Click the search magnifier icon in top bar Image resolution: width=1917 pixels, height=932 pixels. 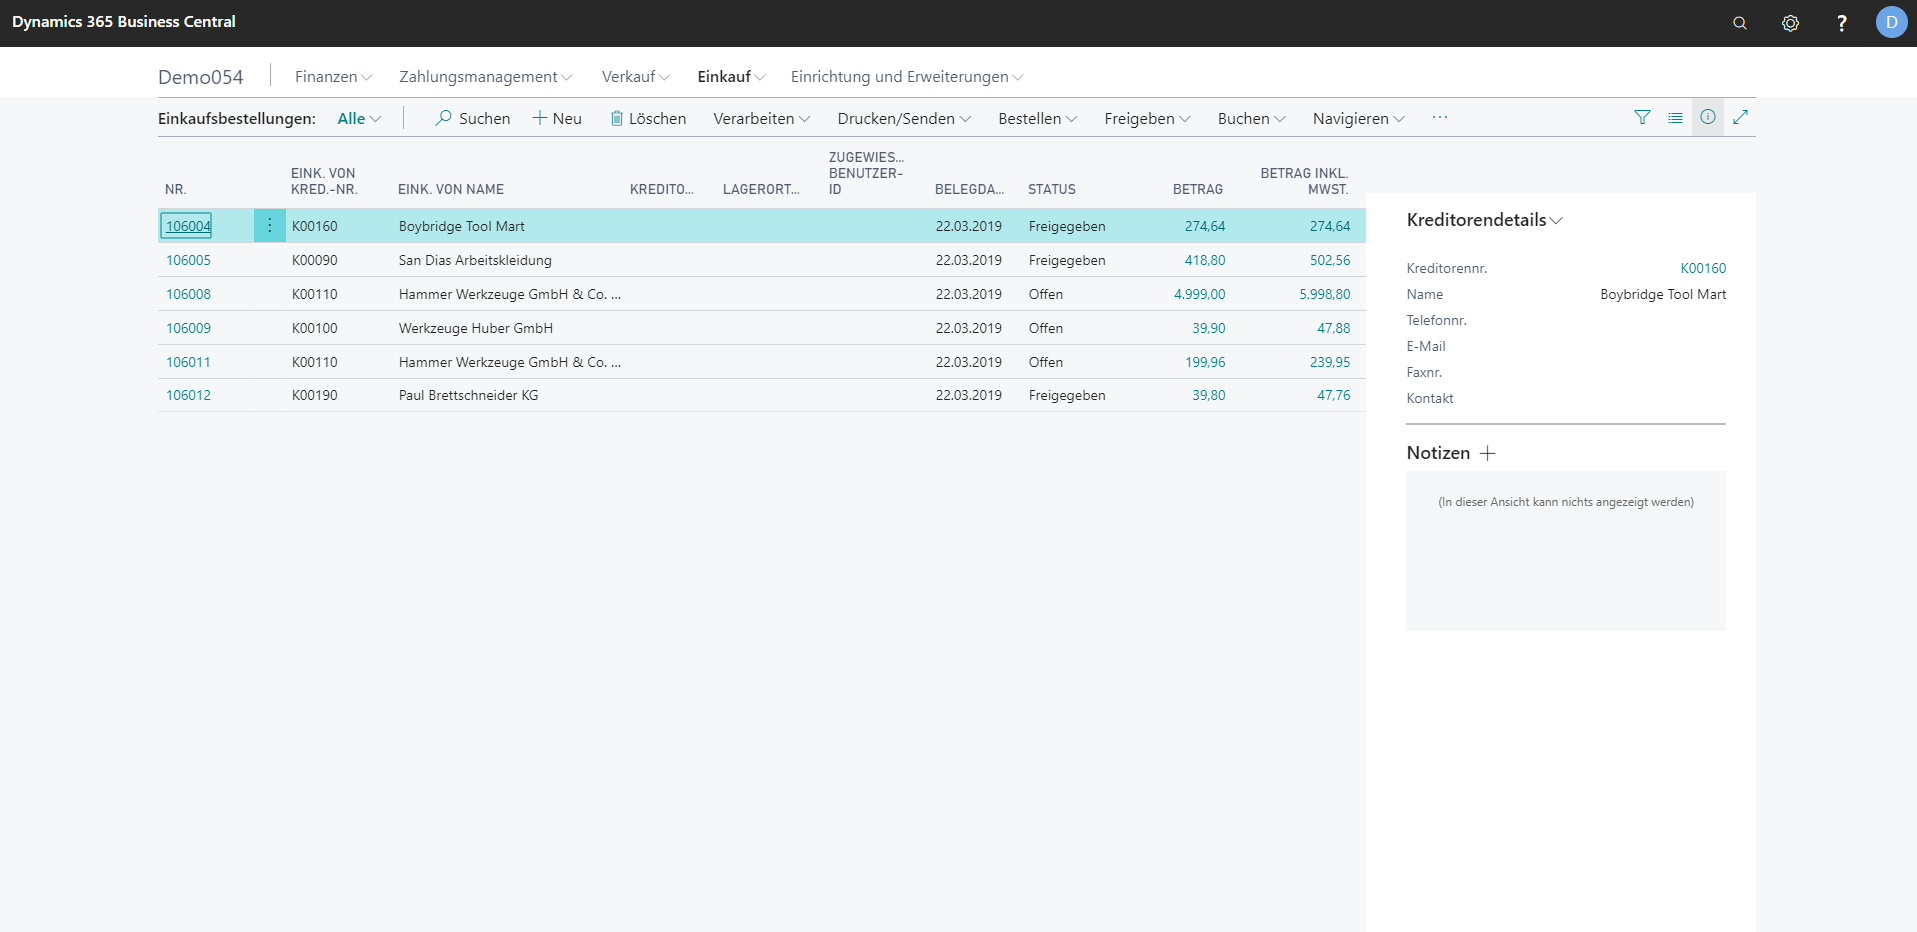pyautogui.click(x=1740, y=23)
